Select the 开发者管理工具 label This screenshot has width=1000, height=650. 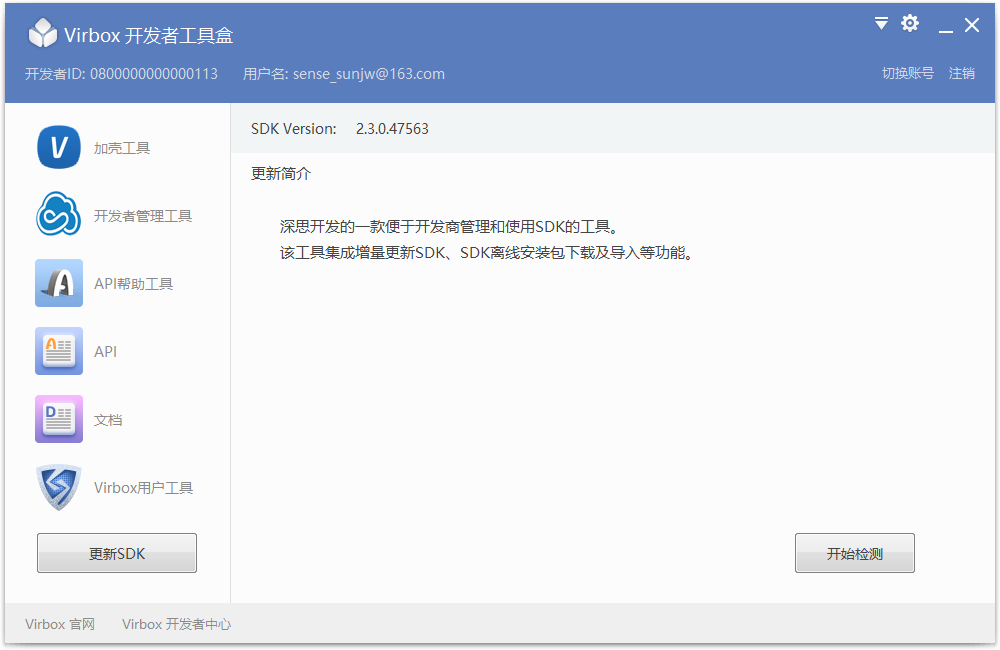pos(143,216)
